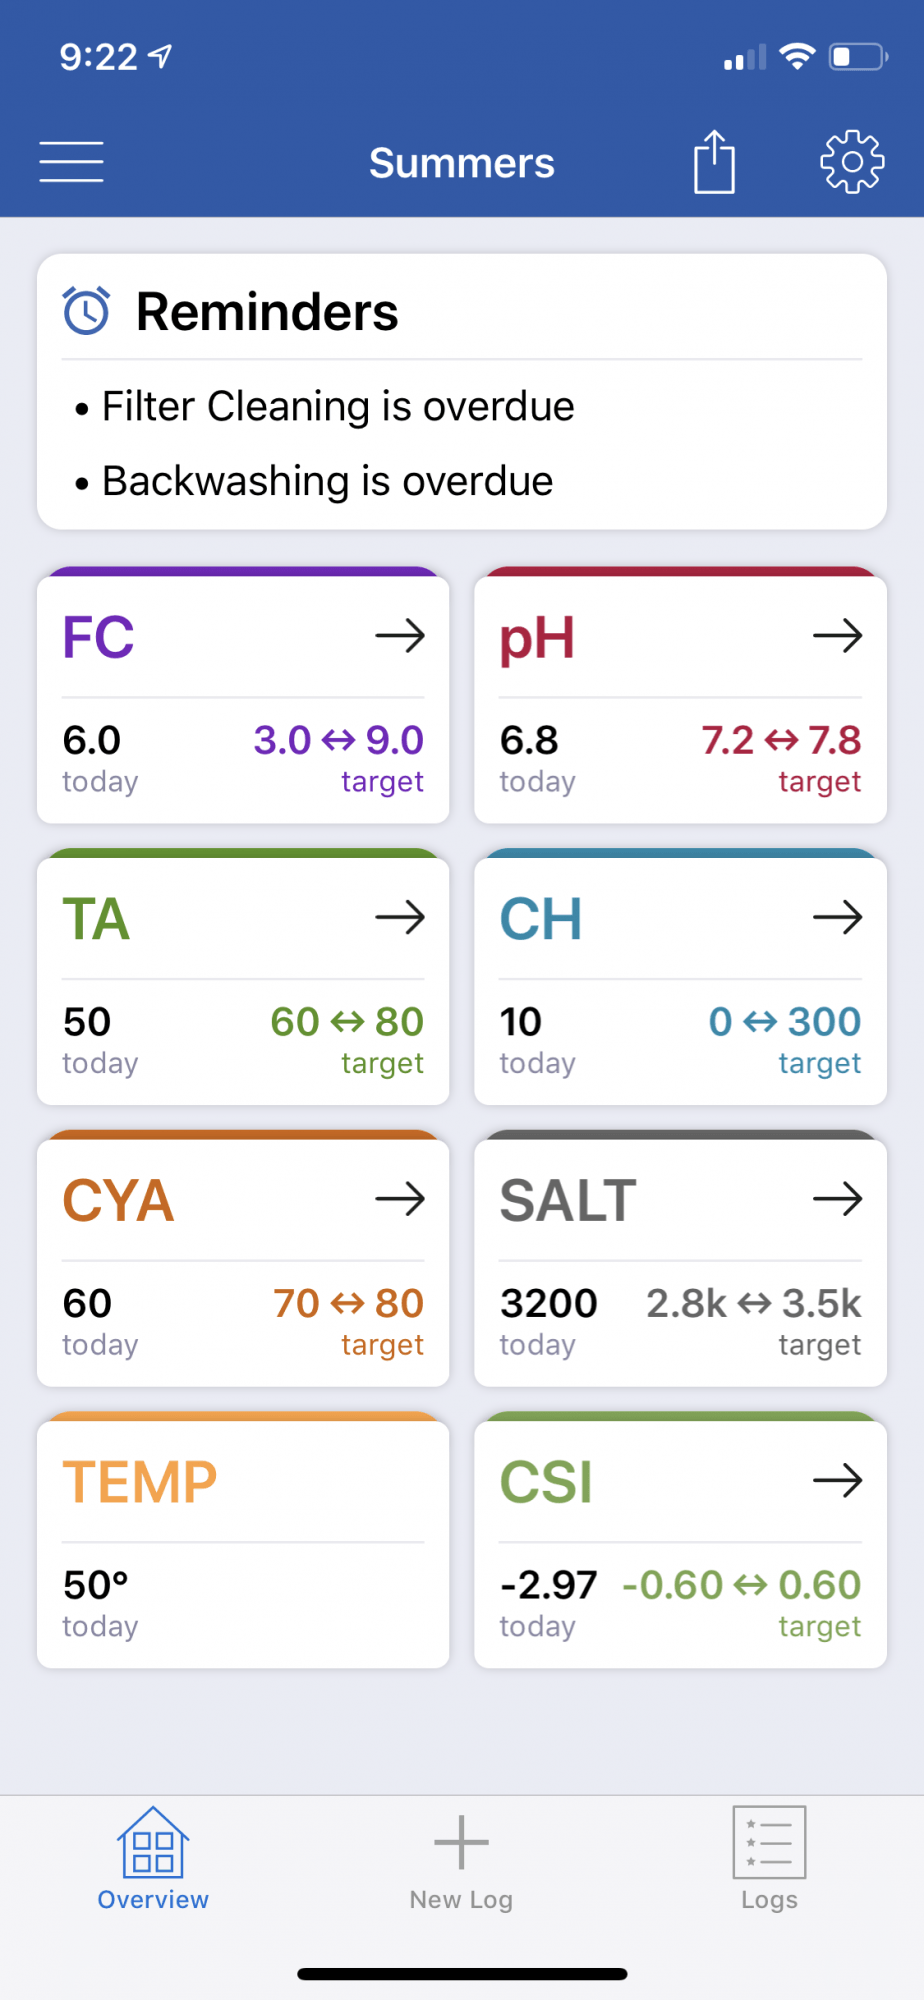Open CSI card arrow
The image size is (924, 2000).
coord(838,1480)
